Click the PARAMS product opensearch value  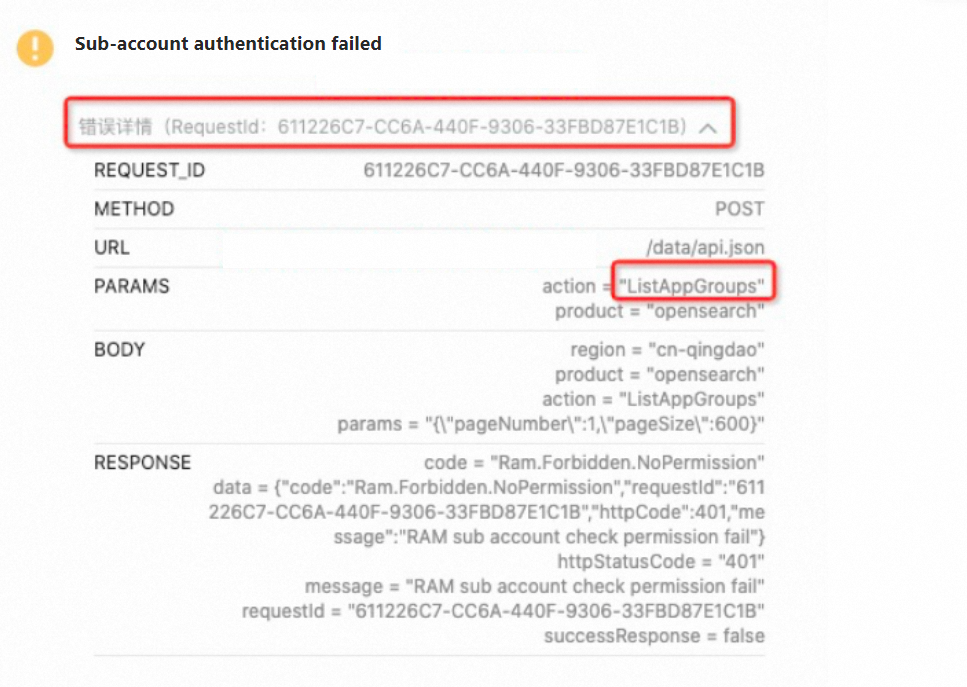click(659, 311)
